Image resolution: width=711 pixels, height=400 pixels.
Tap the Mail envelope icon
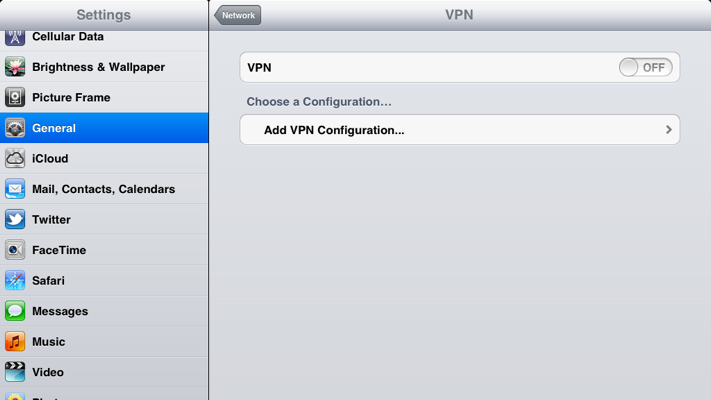(x=15, y=189)
